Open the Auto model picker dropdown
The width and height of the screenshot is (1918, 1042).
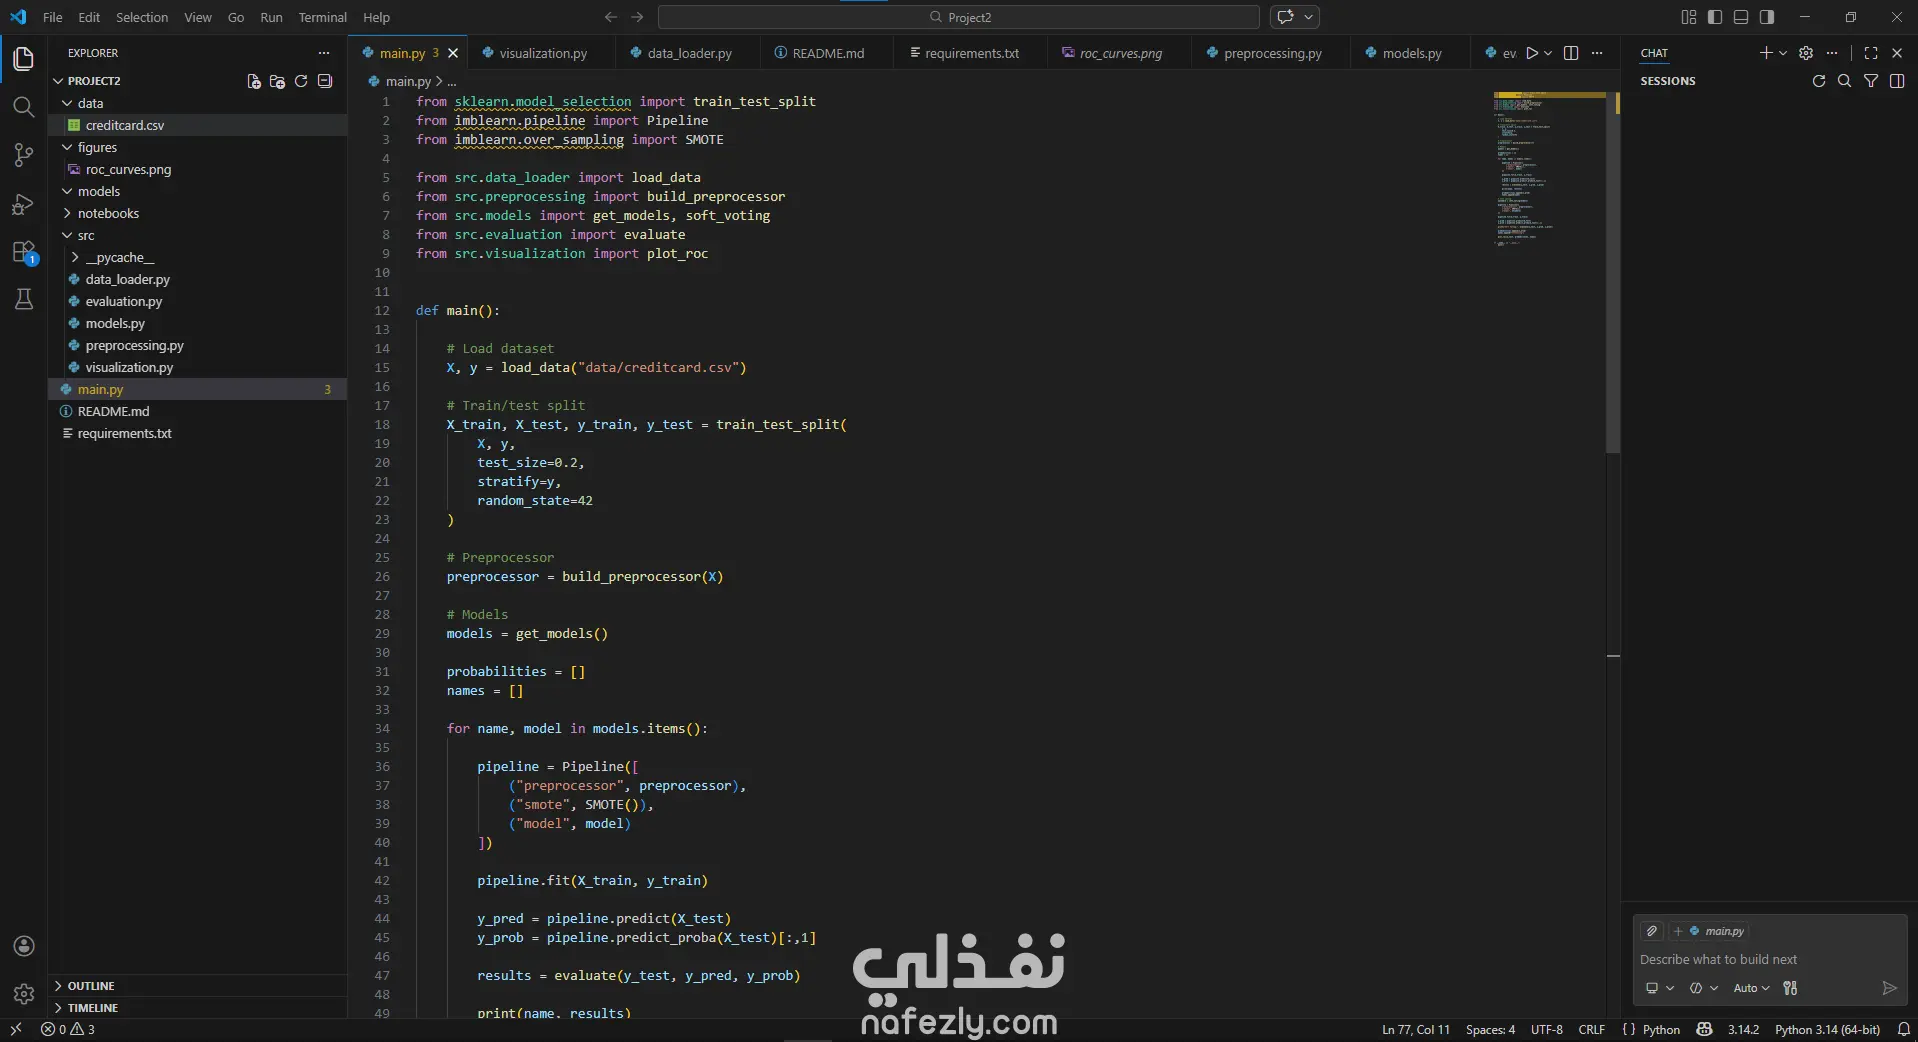click(1751, 988)
